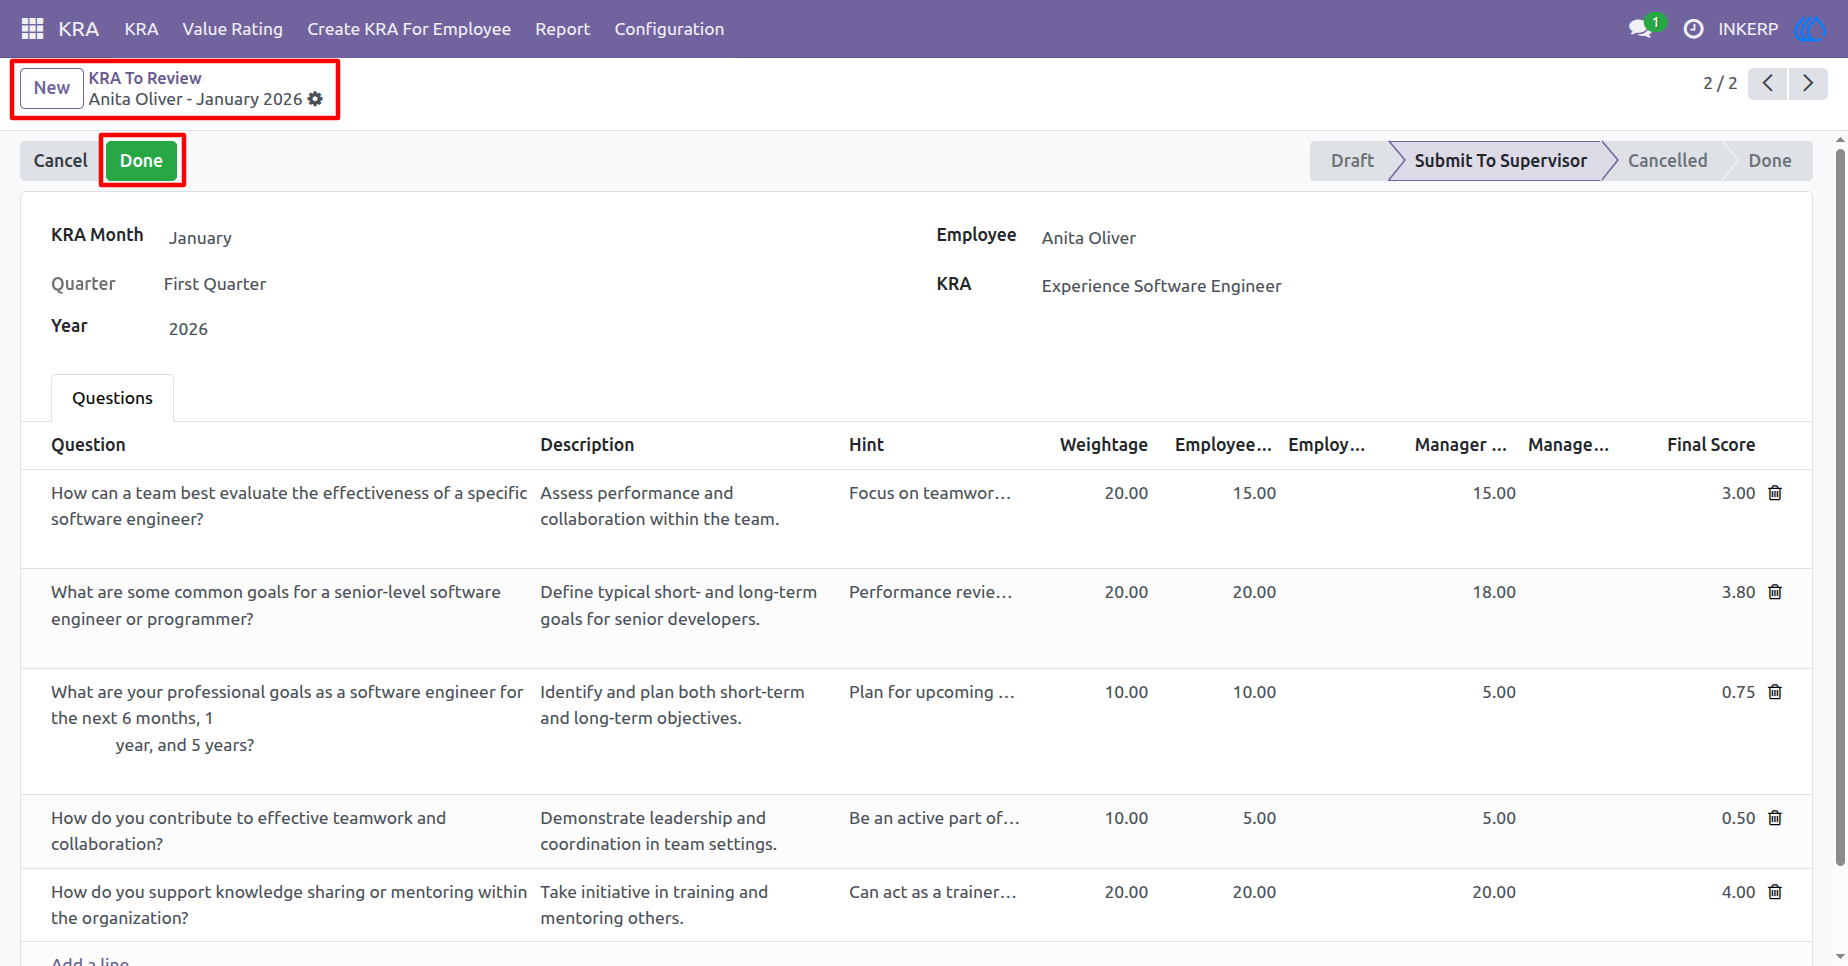The height and width of the screenshot is (966, 1848).
Task: Open the Value Rating menu
Action: 232,29
